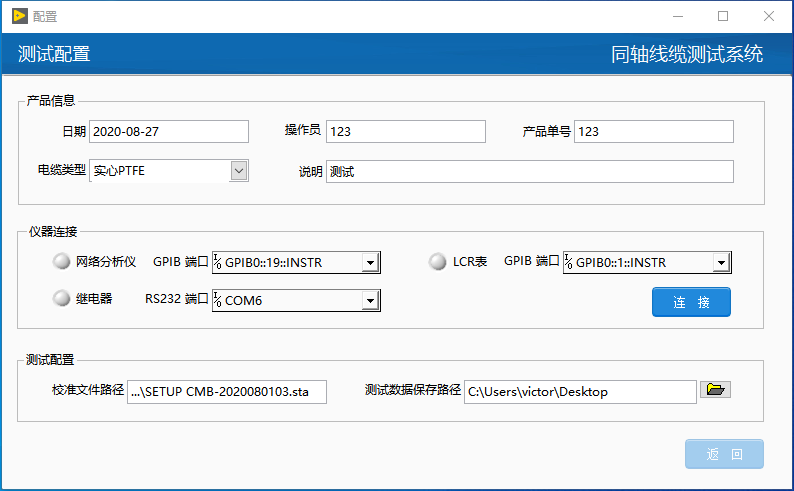The width and height of the screenshot is (794, 491).
Task: Click the I/O icon in network analyzer GPIB field
Action: pyautogui.click(x=218, y=263)
